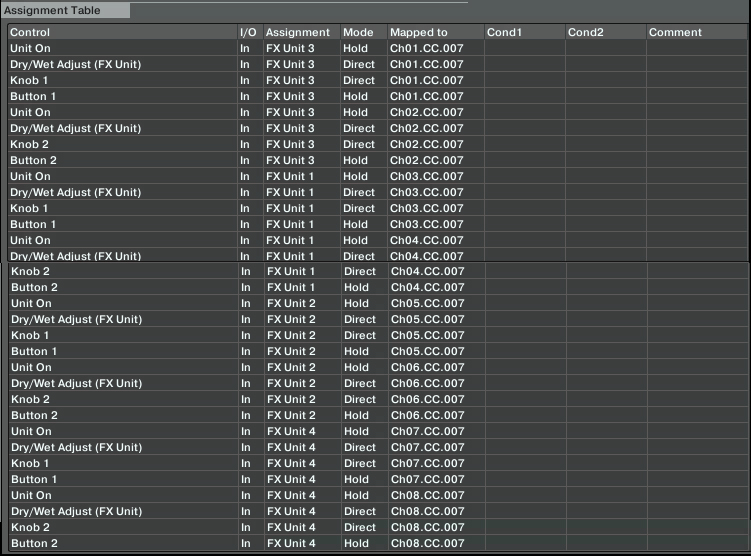Select Knob 1 row for FX Unit 3
This screenshot has width=751, height=556.
[x=377, y=80]
